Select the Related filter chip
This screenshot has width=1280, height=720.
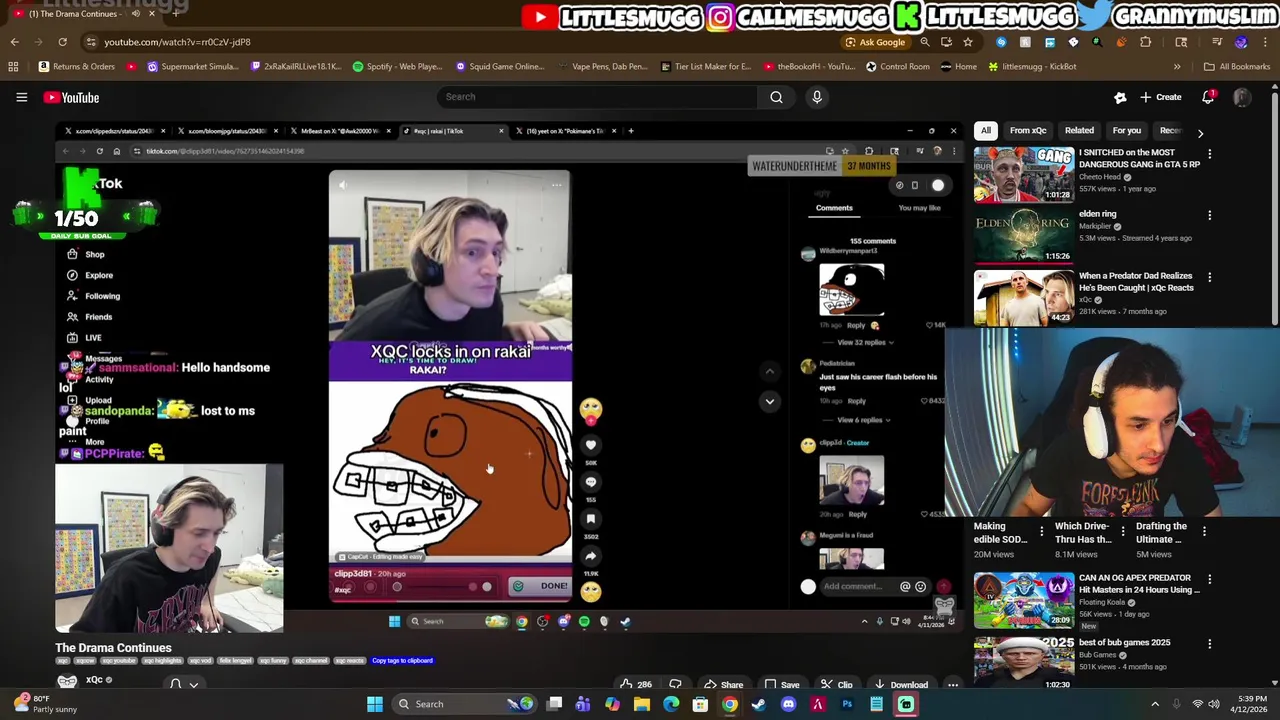(x=1079, y=130)
